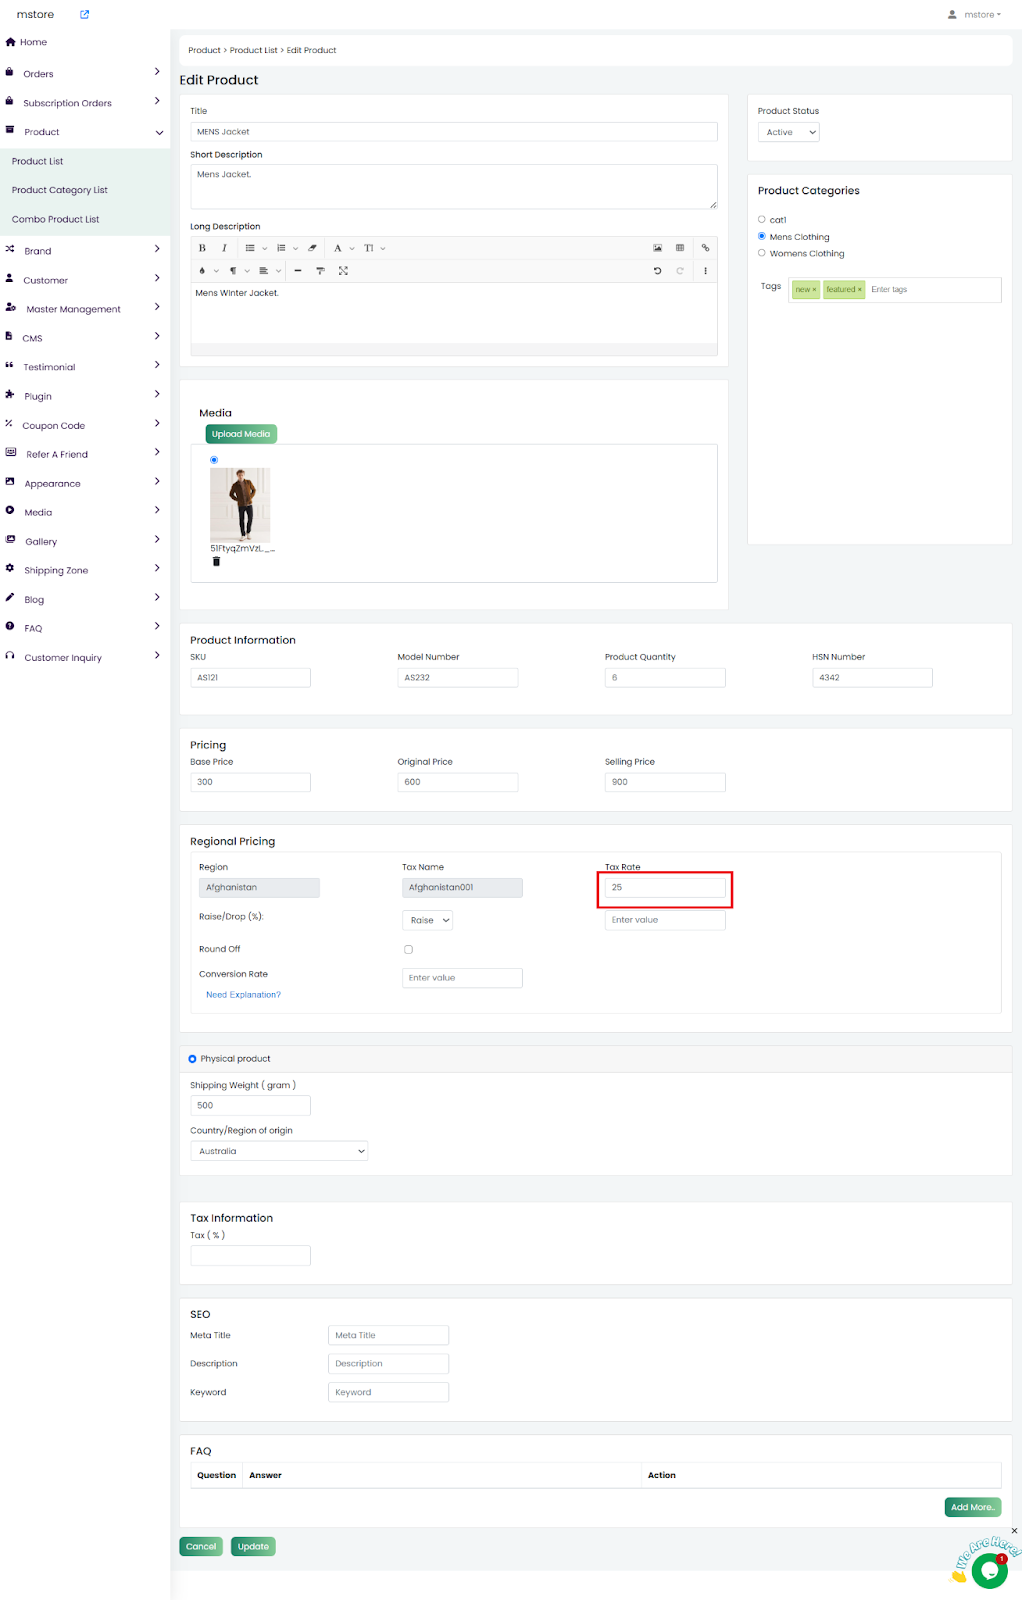
Task: Delete the uploaded jacket image via trash icon
Action: (216, 562)
